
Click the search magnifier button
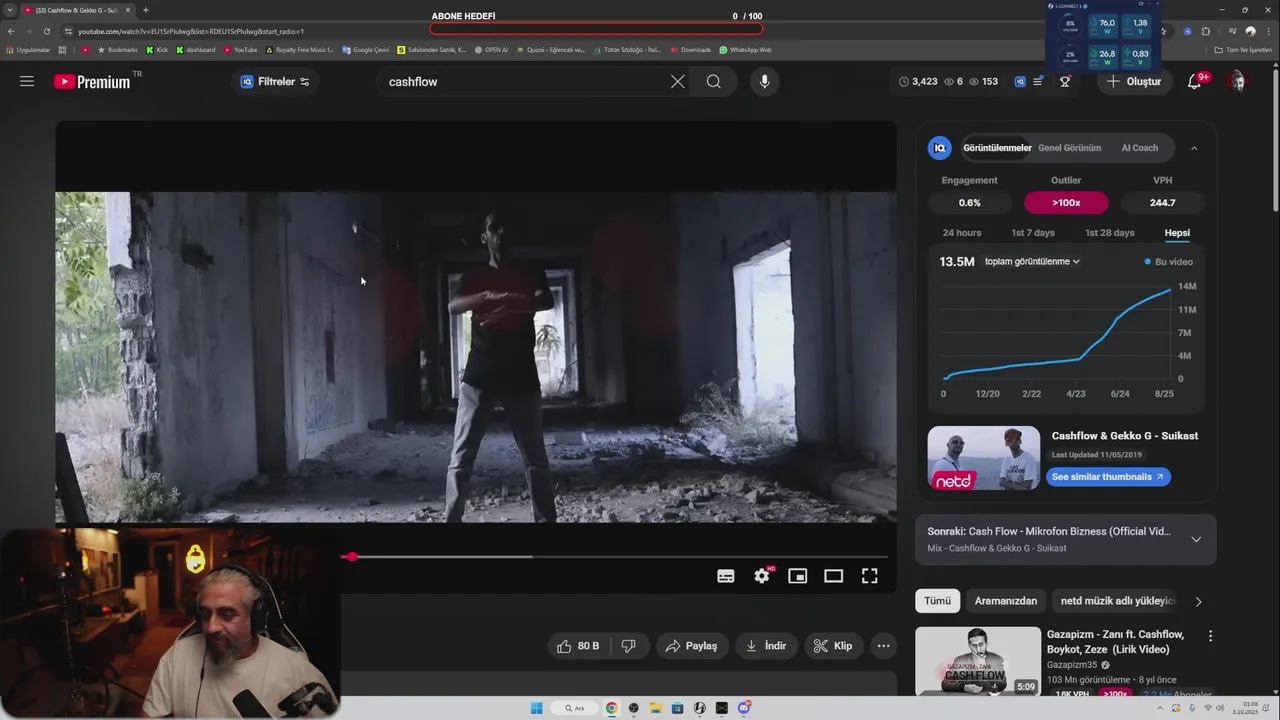tap(713, 82)
